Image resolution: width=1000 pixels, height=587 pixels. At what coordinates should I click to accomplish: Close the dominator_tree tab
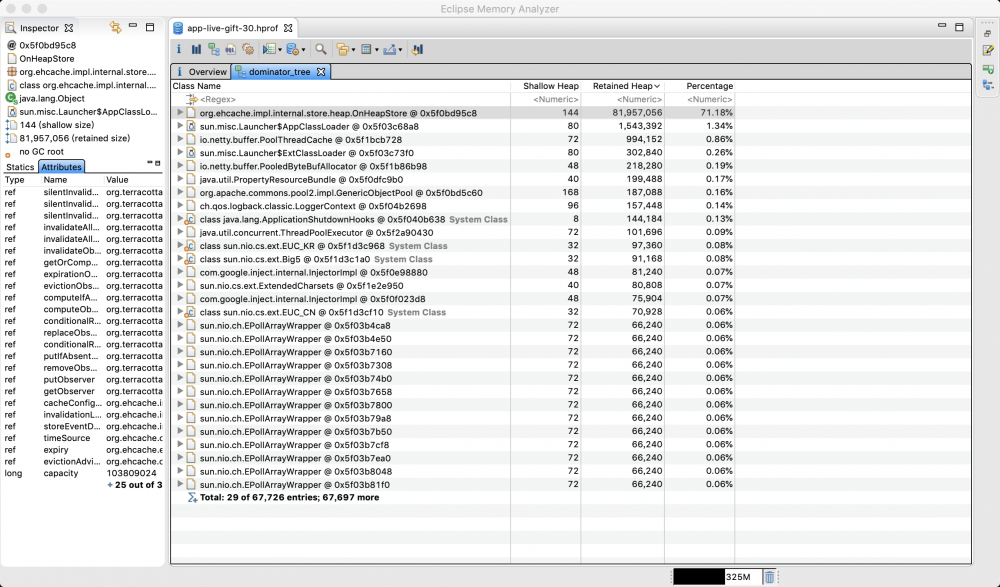tap(321, 71)
